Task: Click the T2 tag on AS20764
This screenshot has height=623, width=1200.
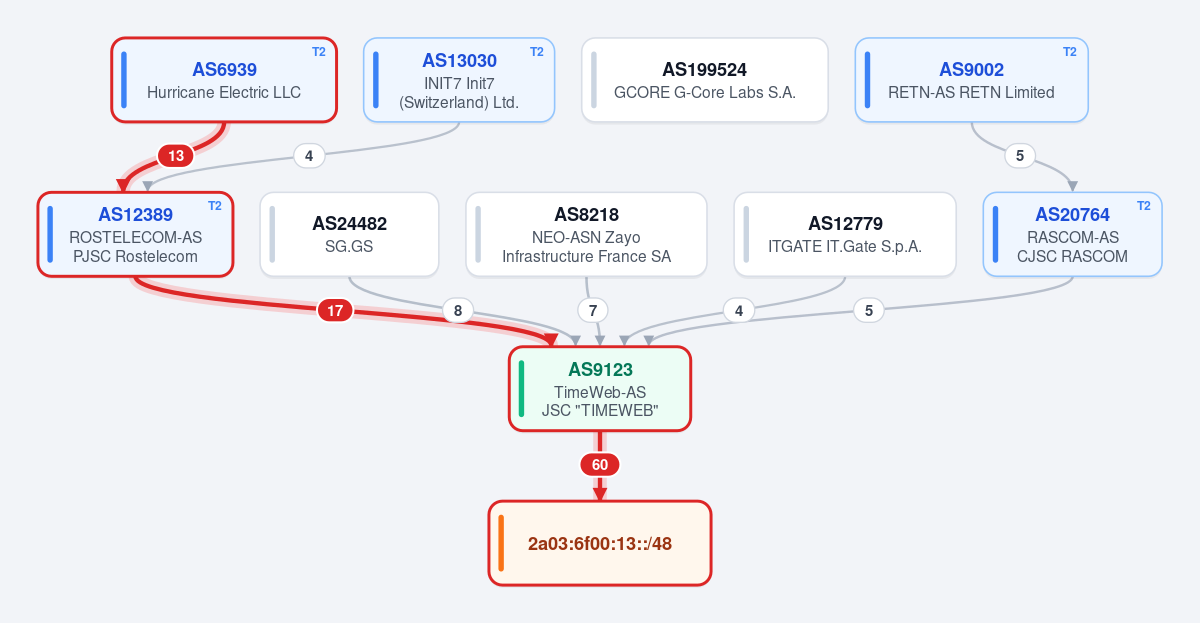Action: point(1144,206)
